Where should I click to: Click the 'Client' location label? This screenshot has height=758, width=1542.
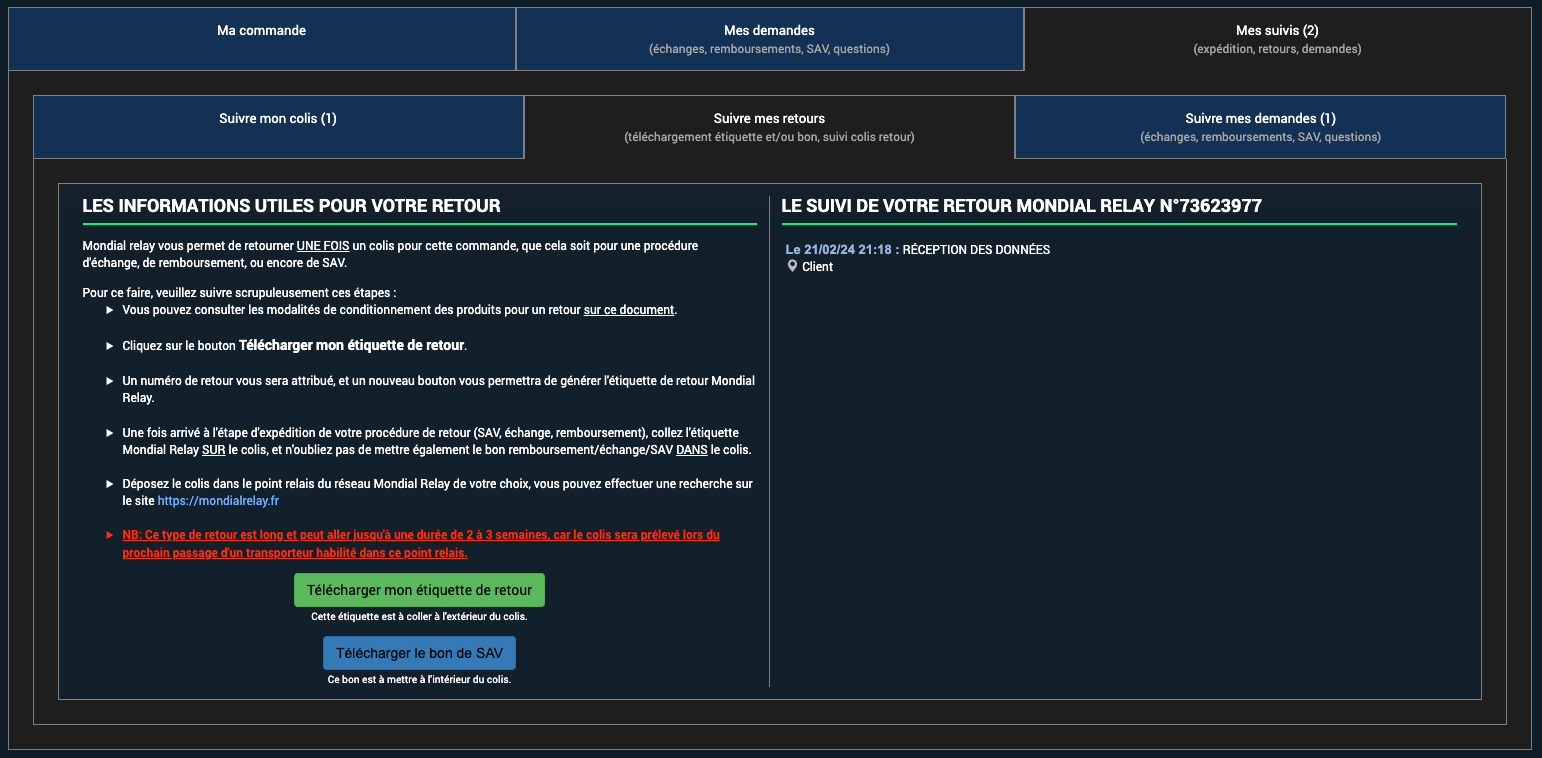[817, 267]
